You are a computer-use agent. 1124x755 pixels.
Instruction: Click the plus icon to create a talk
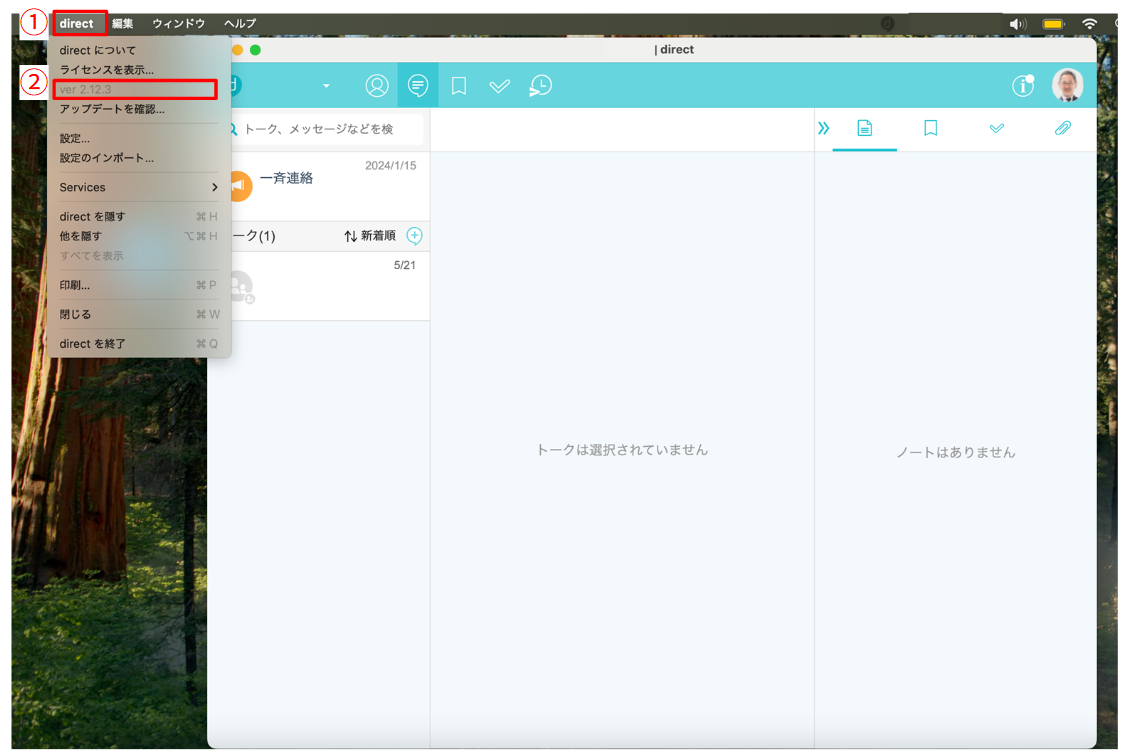(x=415, y=236)
